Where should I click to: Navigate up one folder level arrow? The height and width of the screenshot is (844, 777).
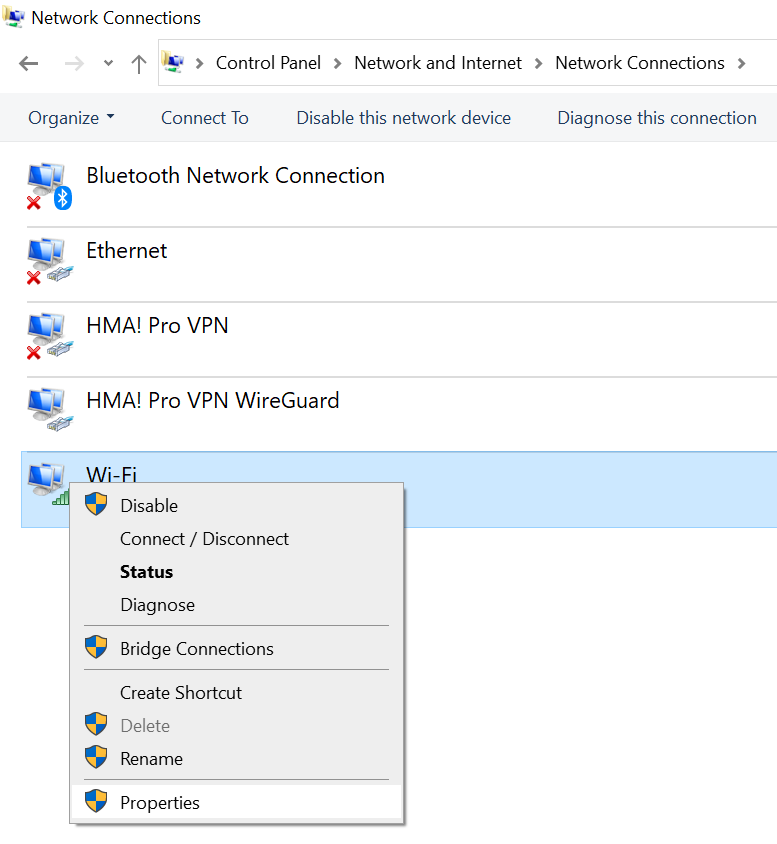click(139, 63)
